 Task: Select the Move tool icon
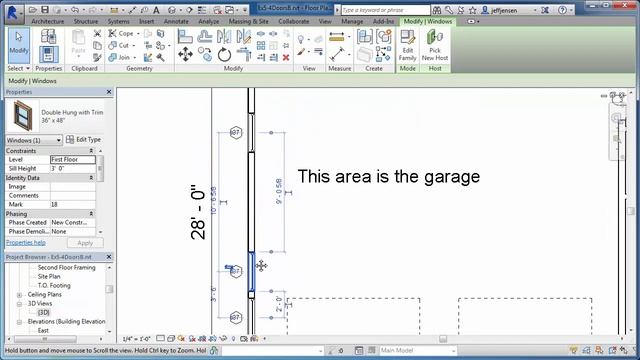pyautogui.click(x=185, y=54)
